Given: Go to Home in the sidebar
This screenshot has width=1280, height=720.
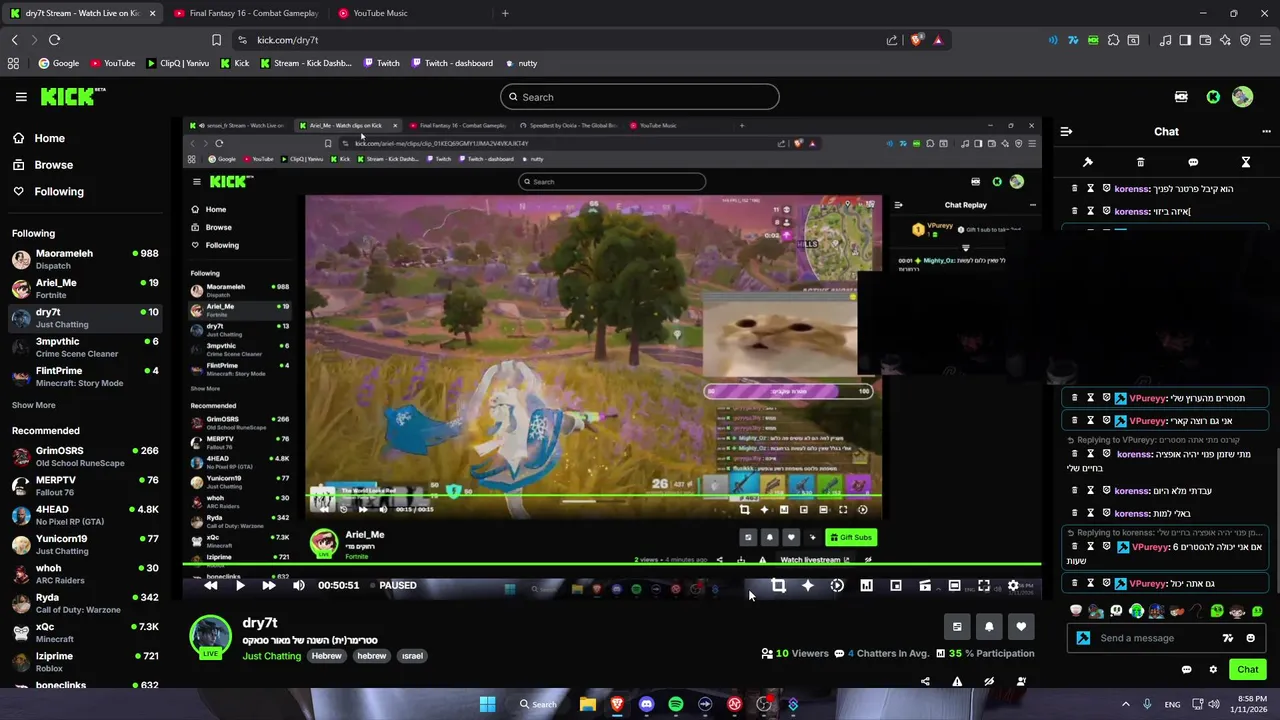Looking at the screenshot, I should coord(40,138).
